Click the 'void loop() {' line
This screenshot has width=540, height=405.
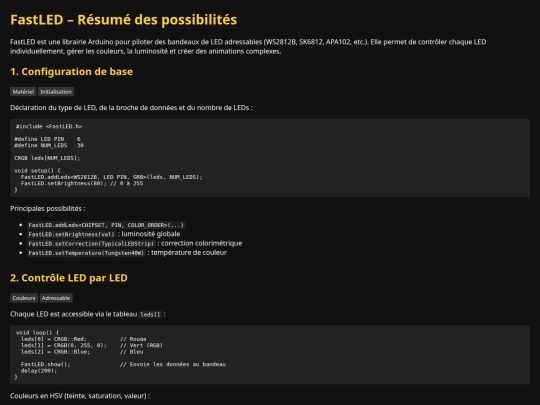point(37,333)
